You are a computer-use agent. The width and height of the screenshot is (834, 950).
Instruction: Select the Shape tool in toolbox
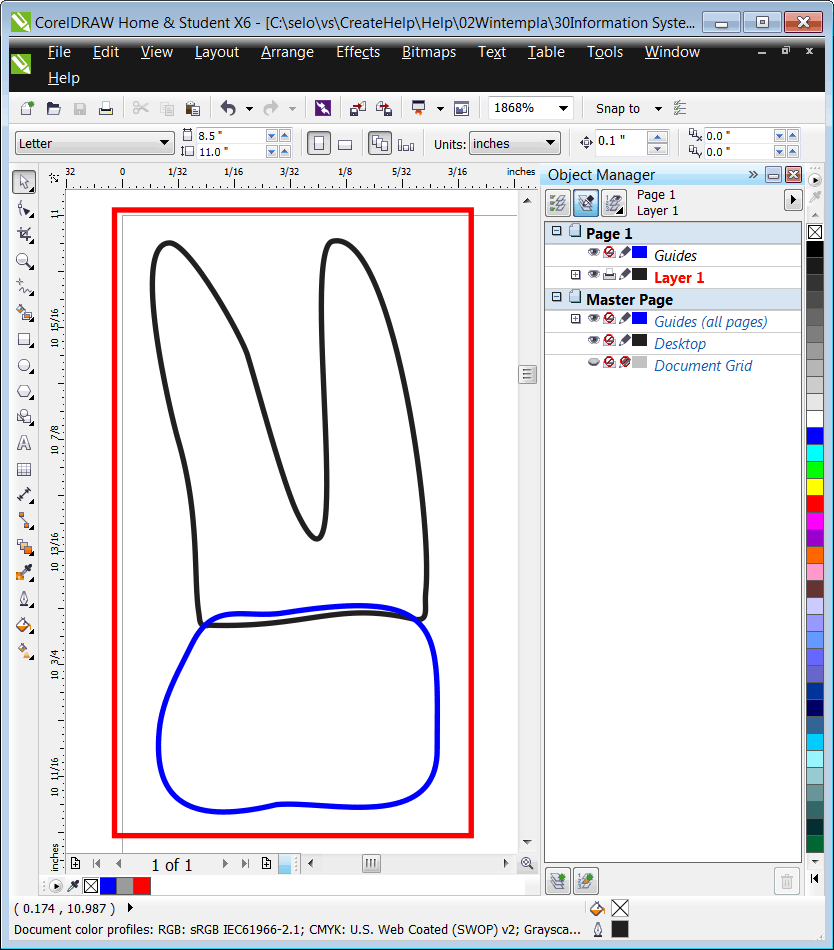tap(24, 209)
